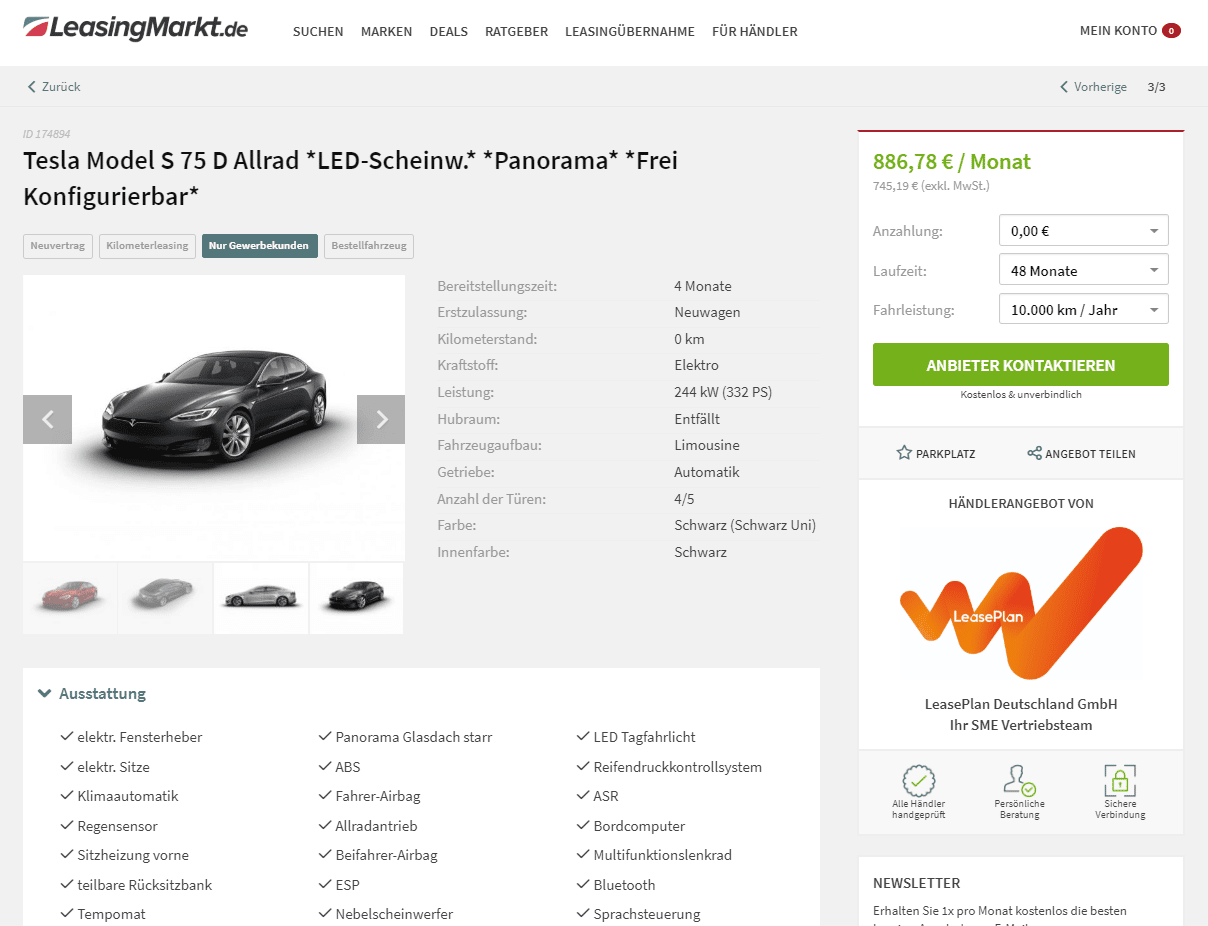Image resolution: width=1208 pixels, height=926 pixels.
Task: Click the Alle Händler handgeprüft badge icon
Action: (x=918, y=779)
